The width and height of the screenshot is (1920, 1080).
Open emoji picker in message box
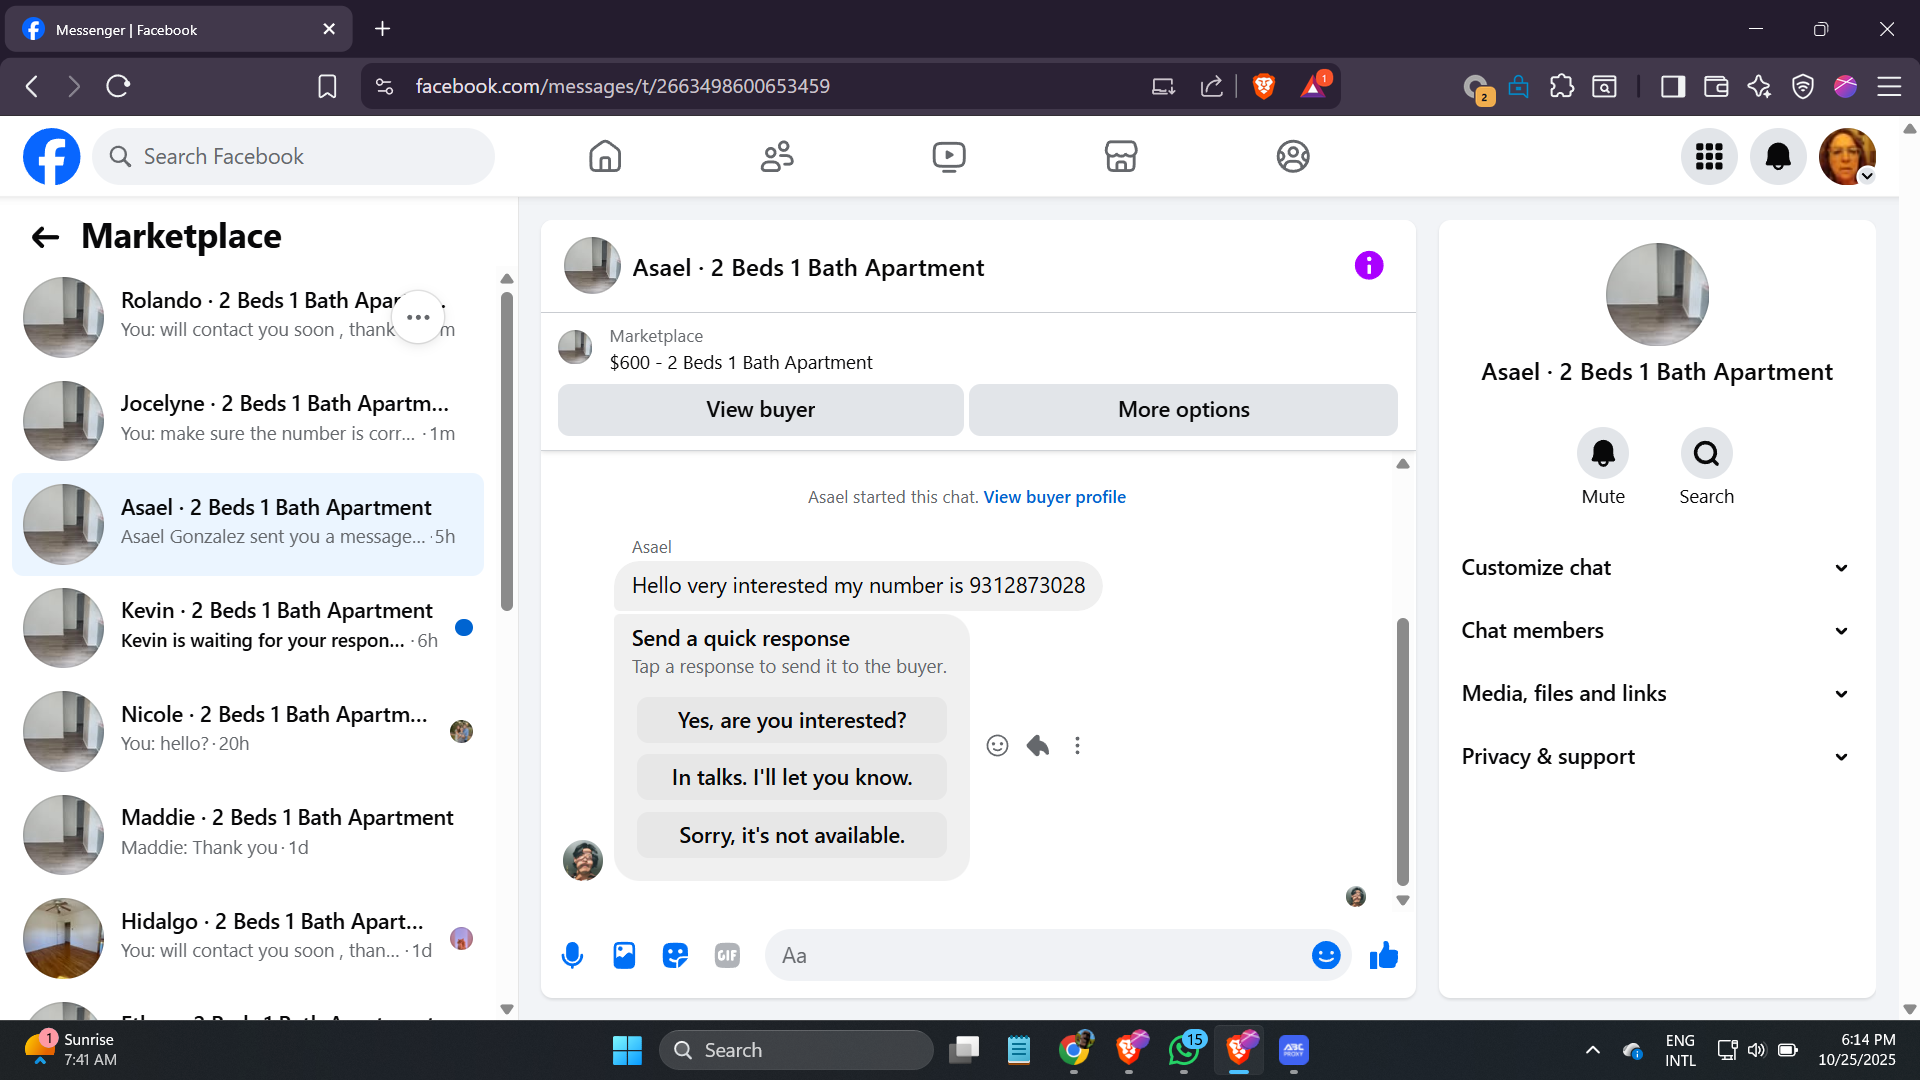[1325, 956]
